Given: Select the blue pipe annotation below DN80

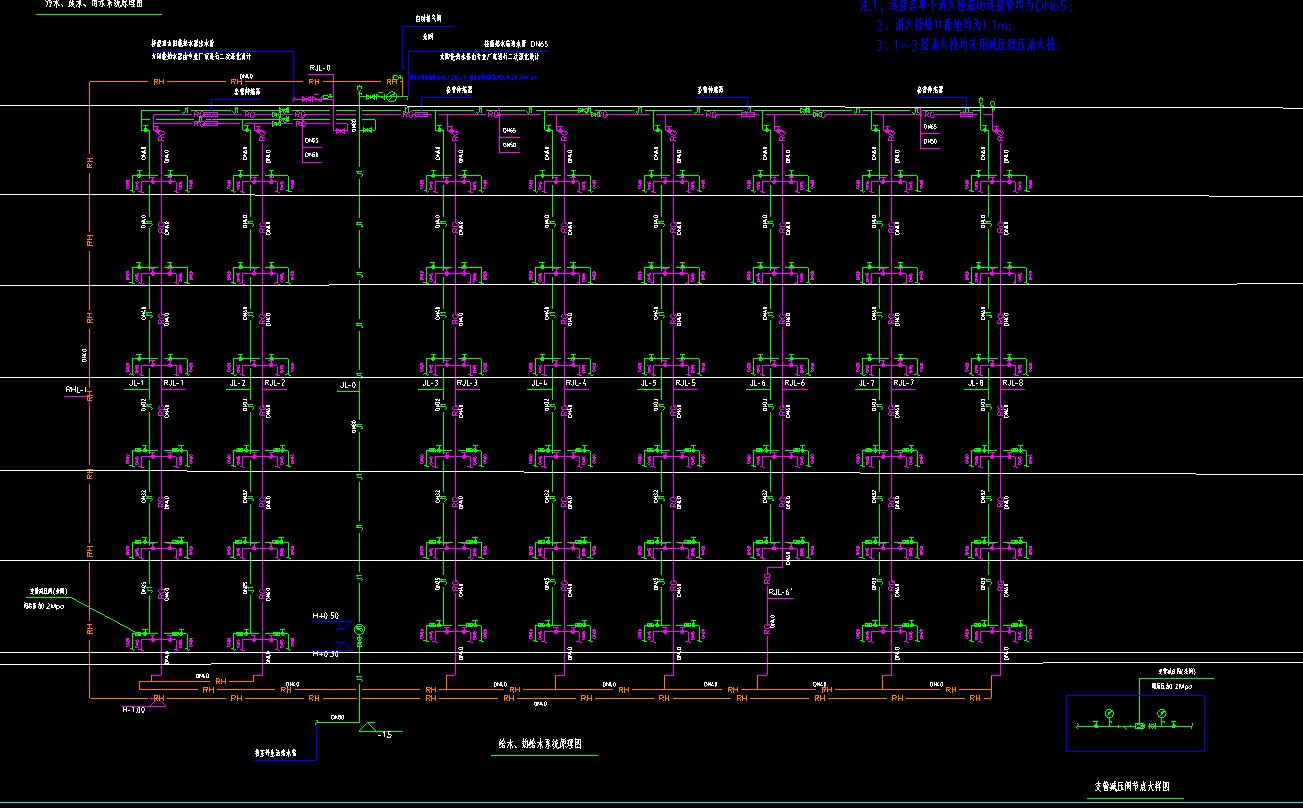Looking at the screenshot, I should [x=276, y=754].
